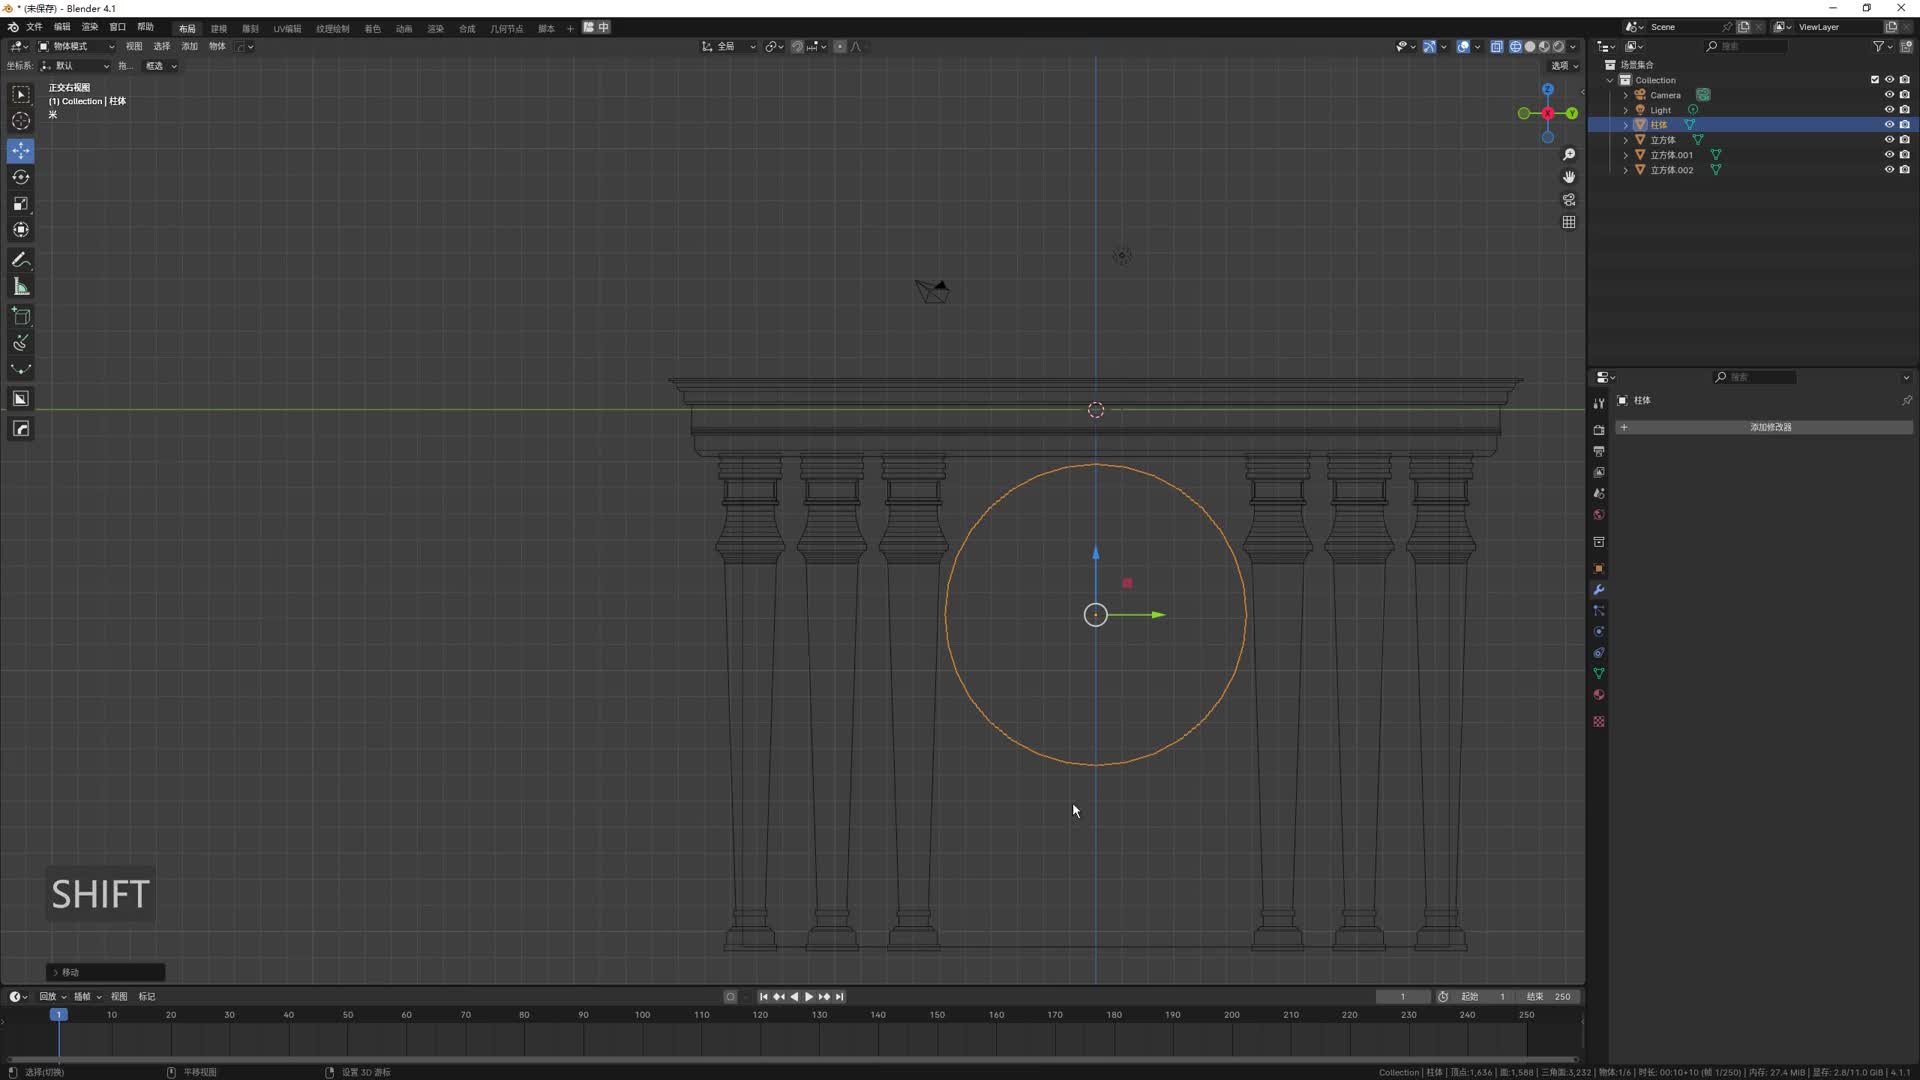
Task: Switch to the UV编辑 workspace tab
Action: [x=287, y=28]
